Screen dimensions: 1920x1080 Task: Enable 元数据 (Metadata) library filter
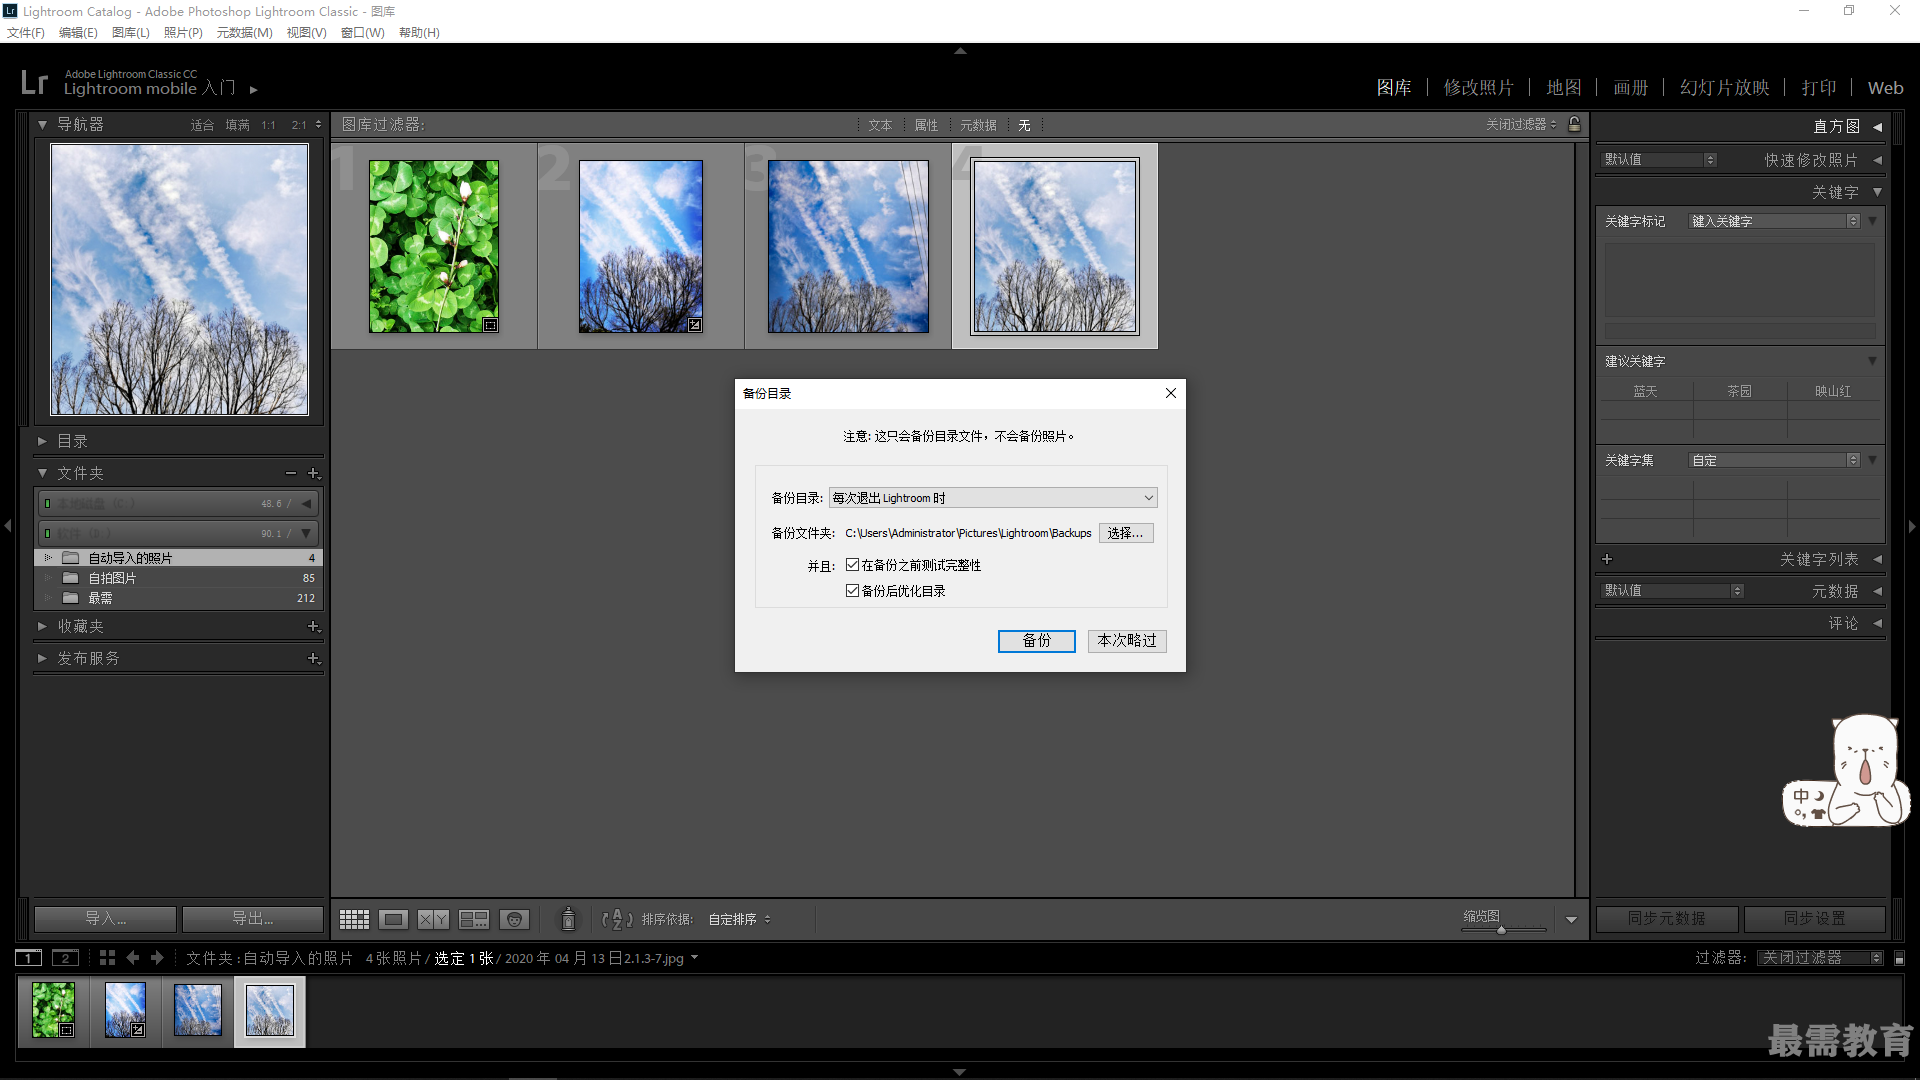[x=978, y=125]
